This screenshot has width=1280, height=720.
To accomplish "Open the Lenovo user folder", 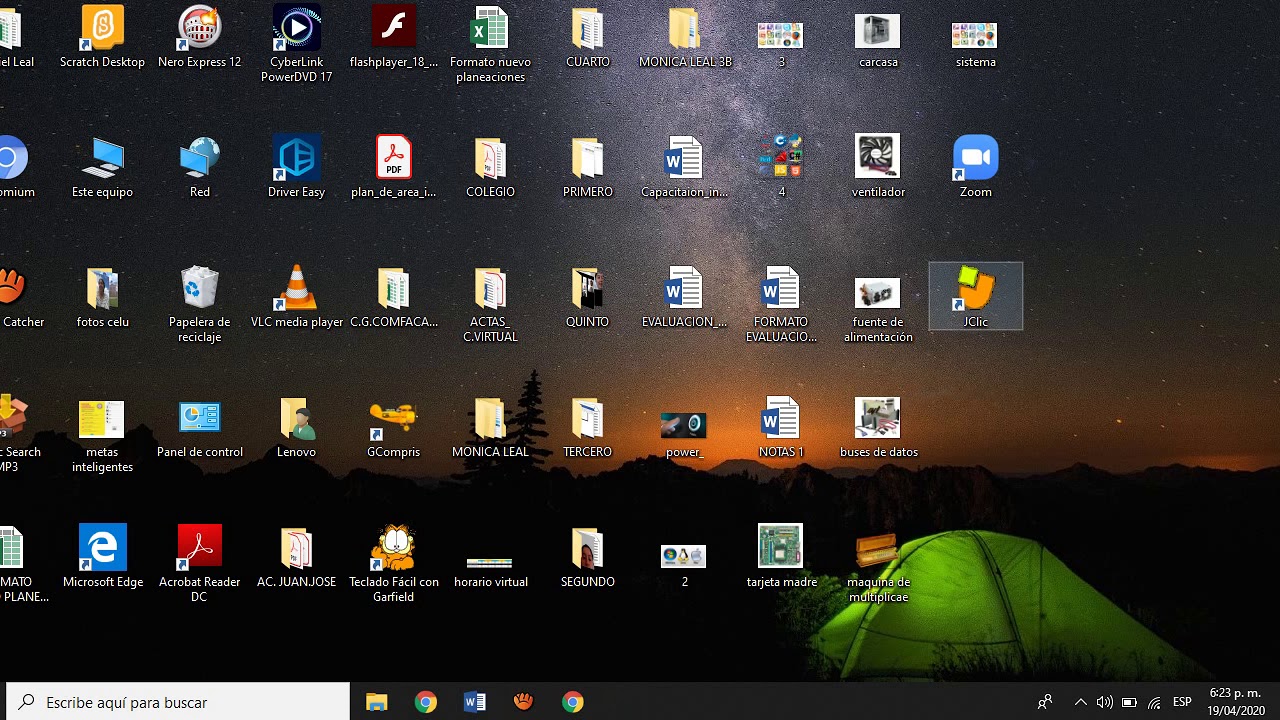I will [297, 428].
